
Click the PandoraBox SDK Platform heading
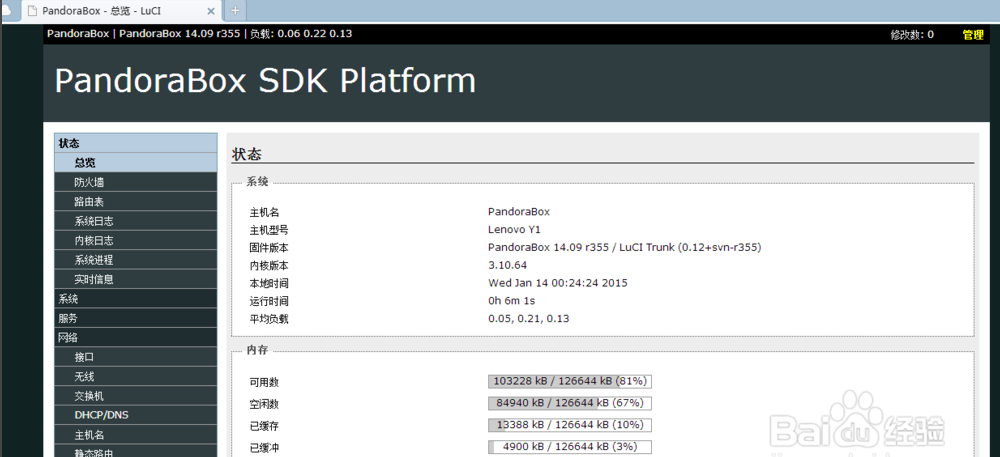point(265,81)
